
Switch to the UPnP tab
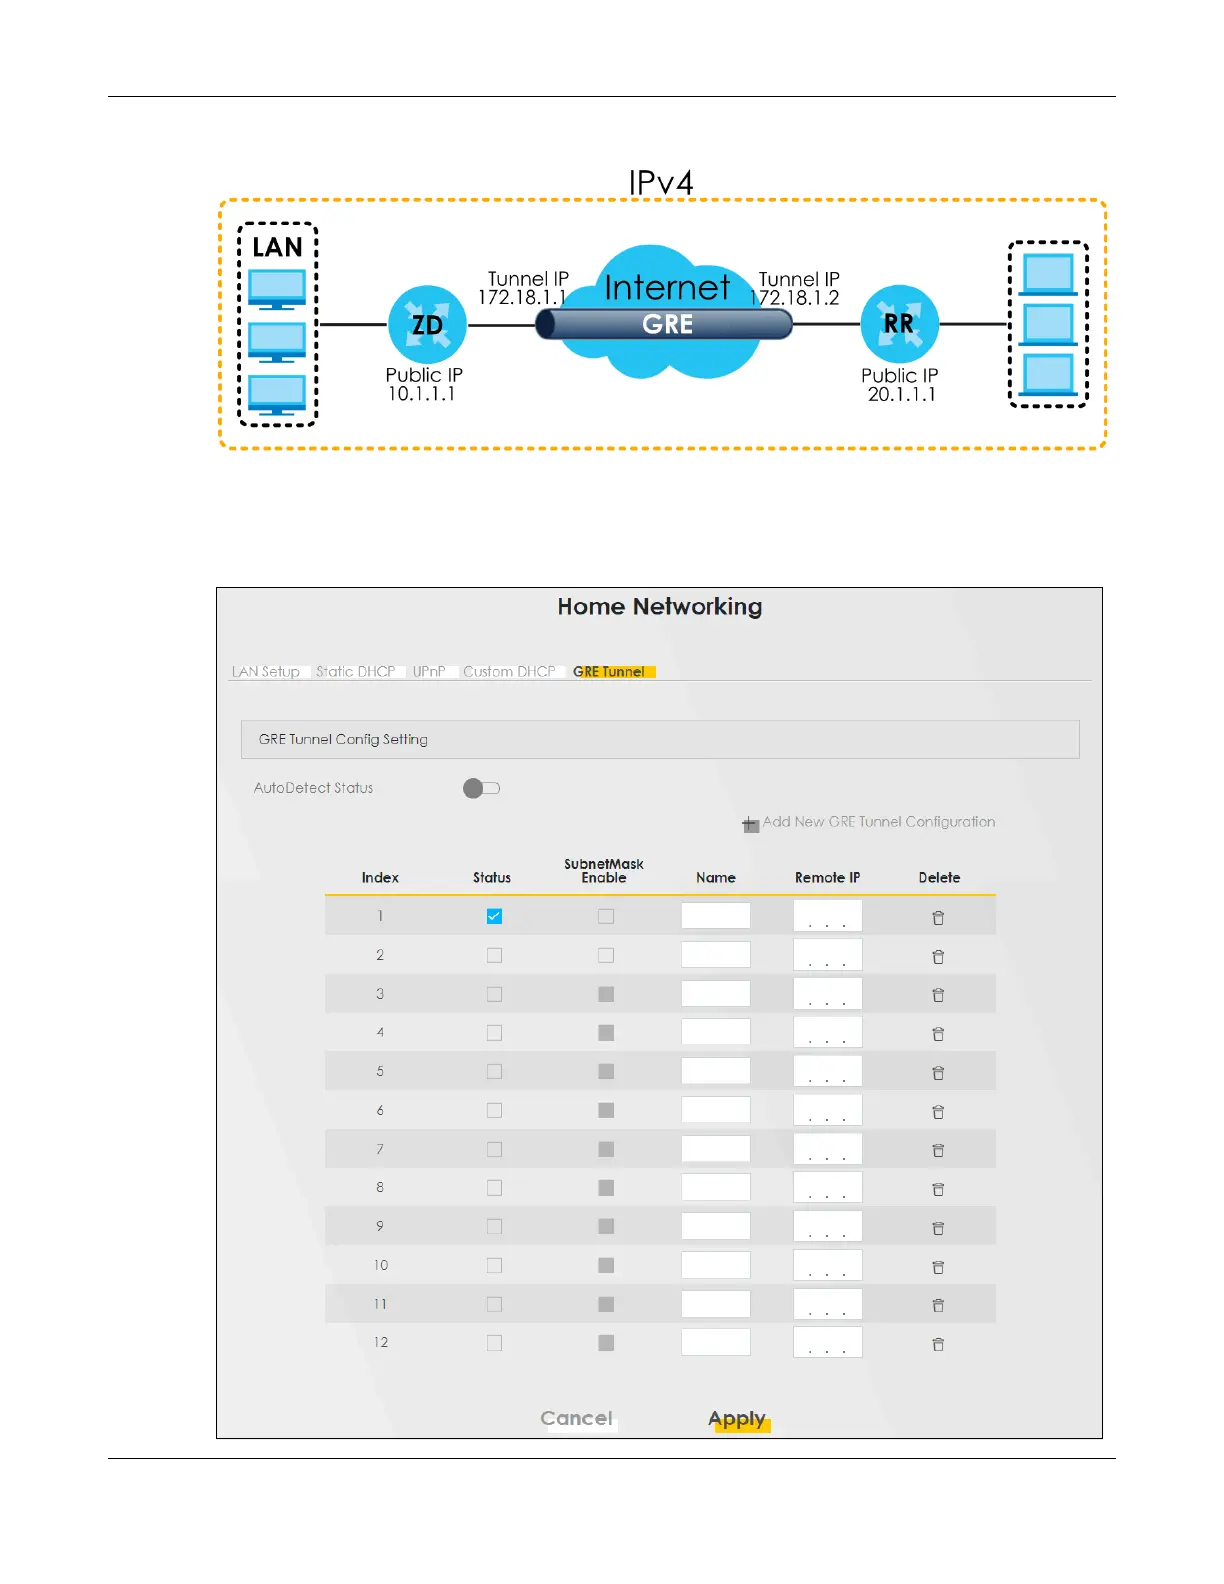point(429,672)
